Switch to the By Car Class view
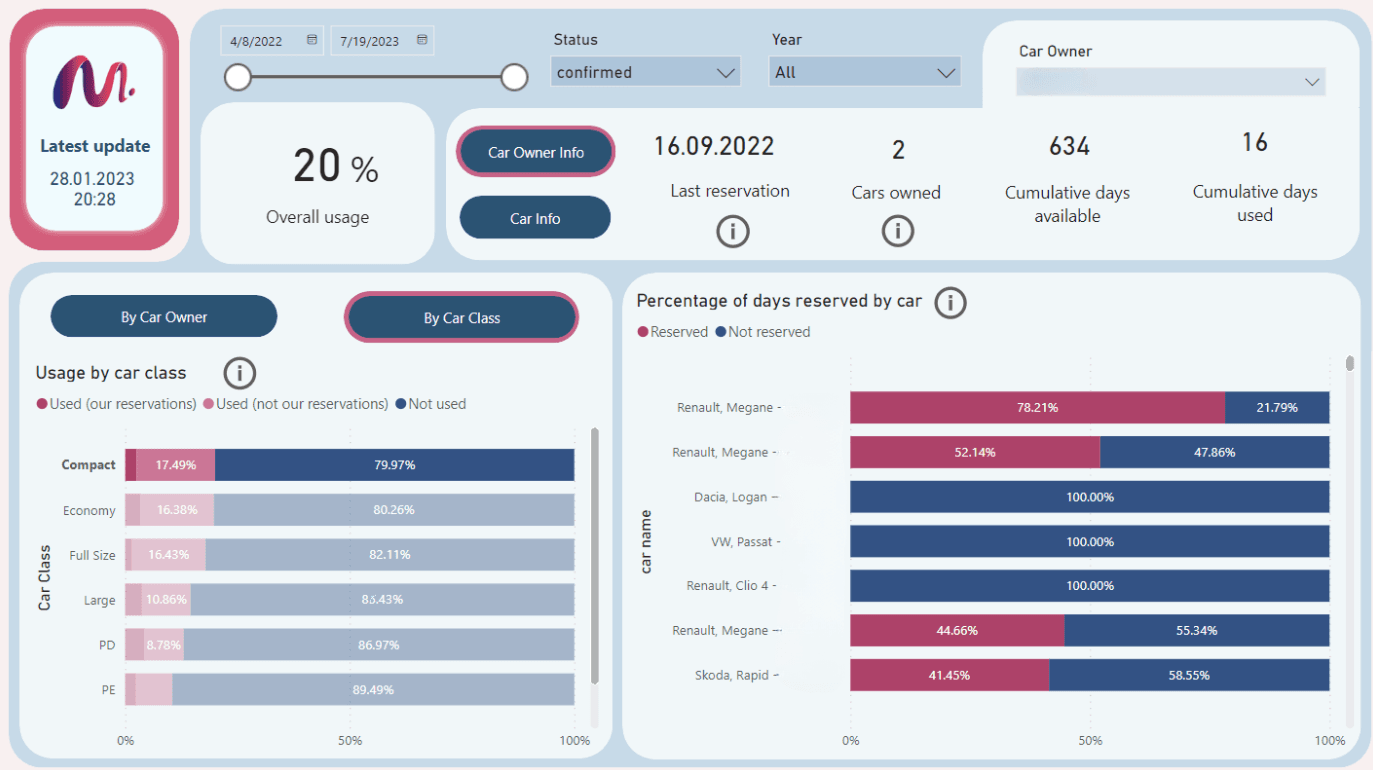The width and height of the screenshot is (1373, 770). (x=461, y=316)
